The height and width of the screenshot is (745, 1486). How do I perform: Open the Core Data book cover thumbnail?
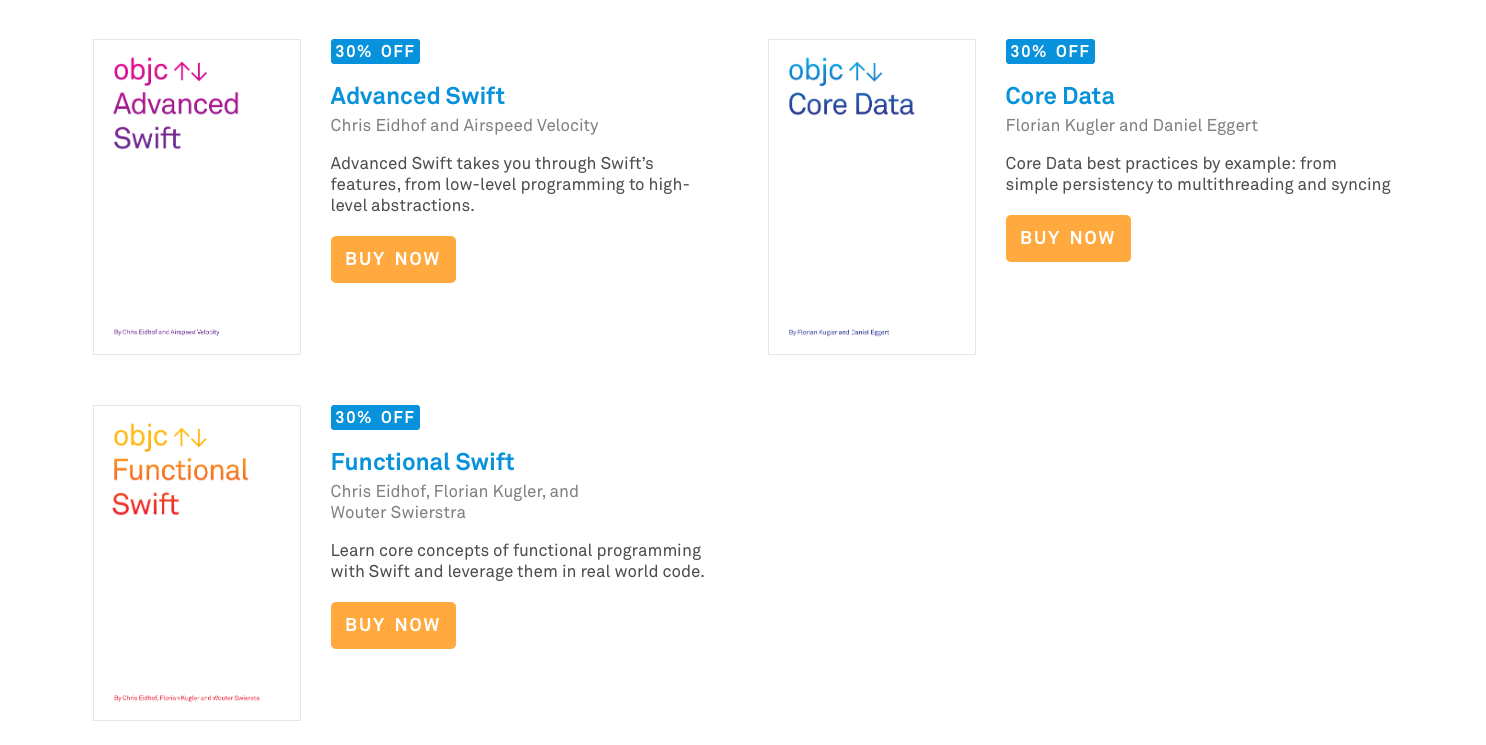(x=872, y=197)
